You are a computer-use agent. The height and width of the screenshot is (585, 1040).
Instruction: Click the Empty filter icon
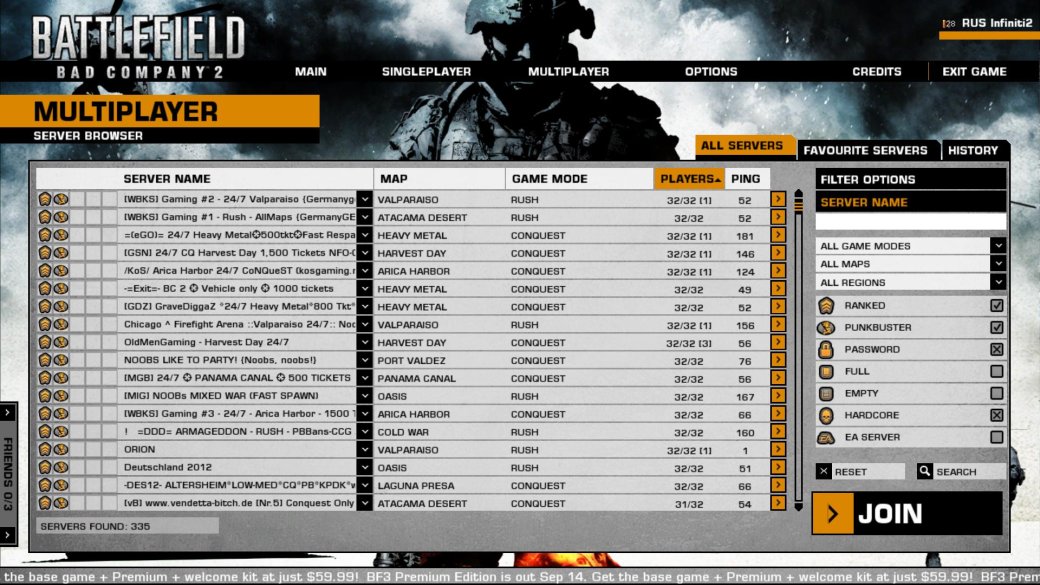[x=826, y=393]
